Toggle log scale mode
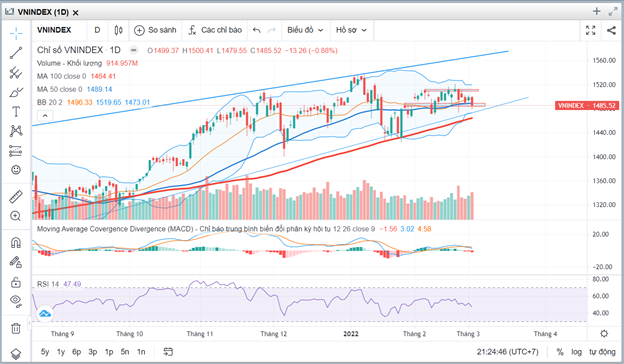Screen dimensions: 624x364 pos(576,352)
